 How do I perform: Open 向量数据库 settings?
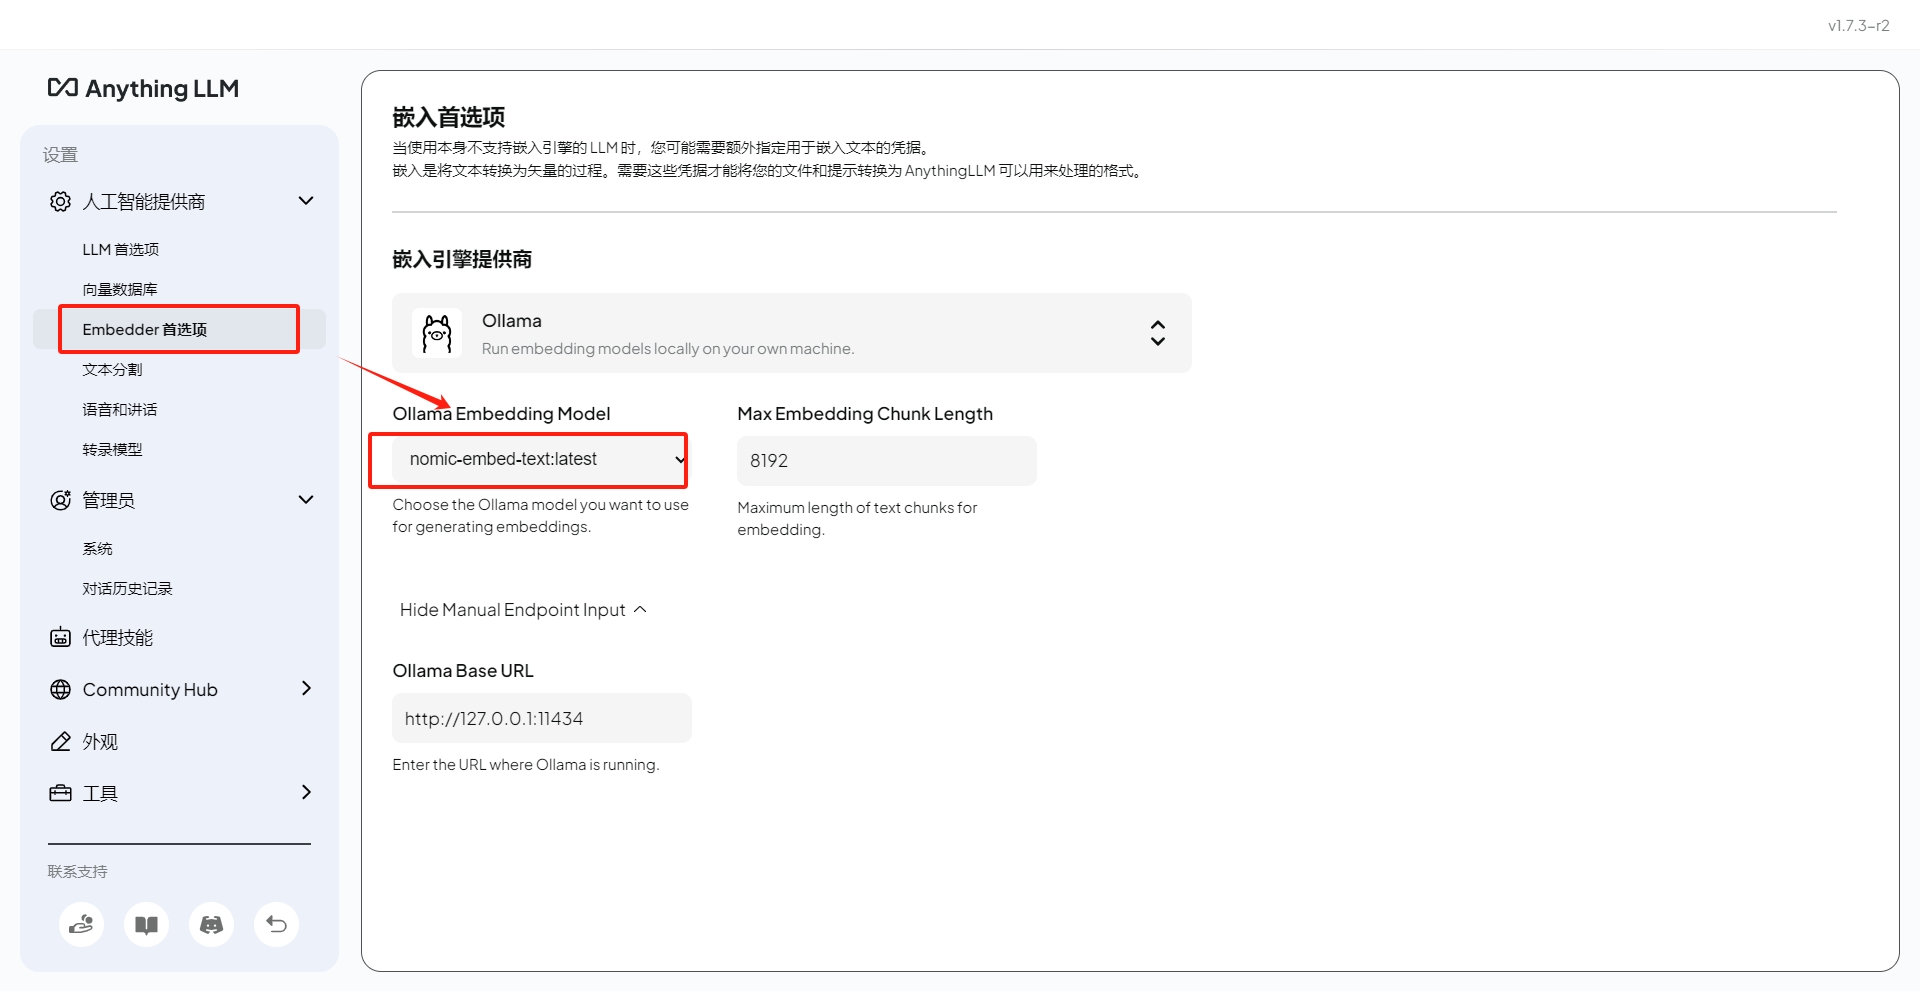(x=120, y=289)
